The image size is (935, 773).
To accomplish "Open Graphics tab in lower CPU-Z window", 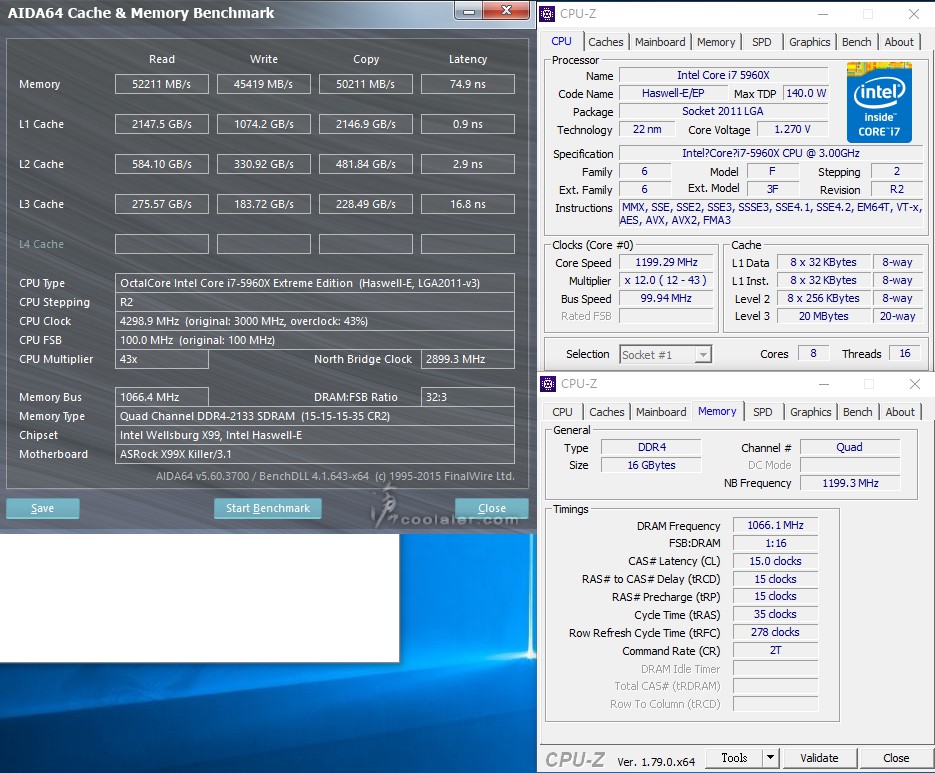I will tap(810, 412).
